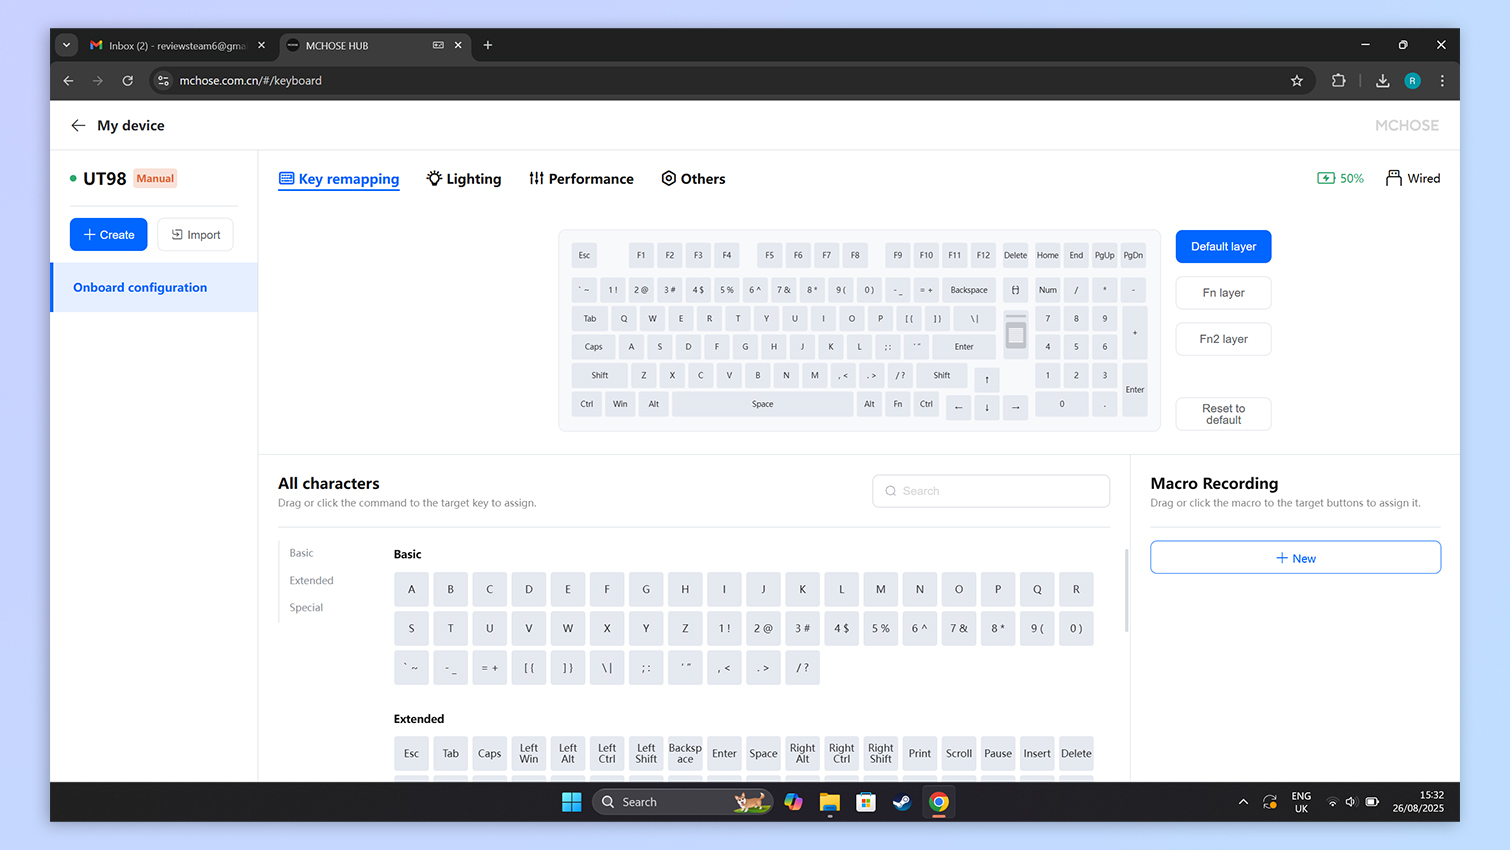Bookmark this page with star icon
The width and height of the screenshot is (1510, 850).
[x=1297, y=81]
